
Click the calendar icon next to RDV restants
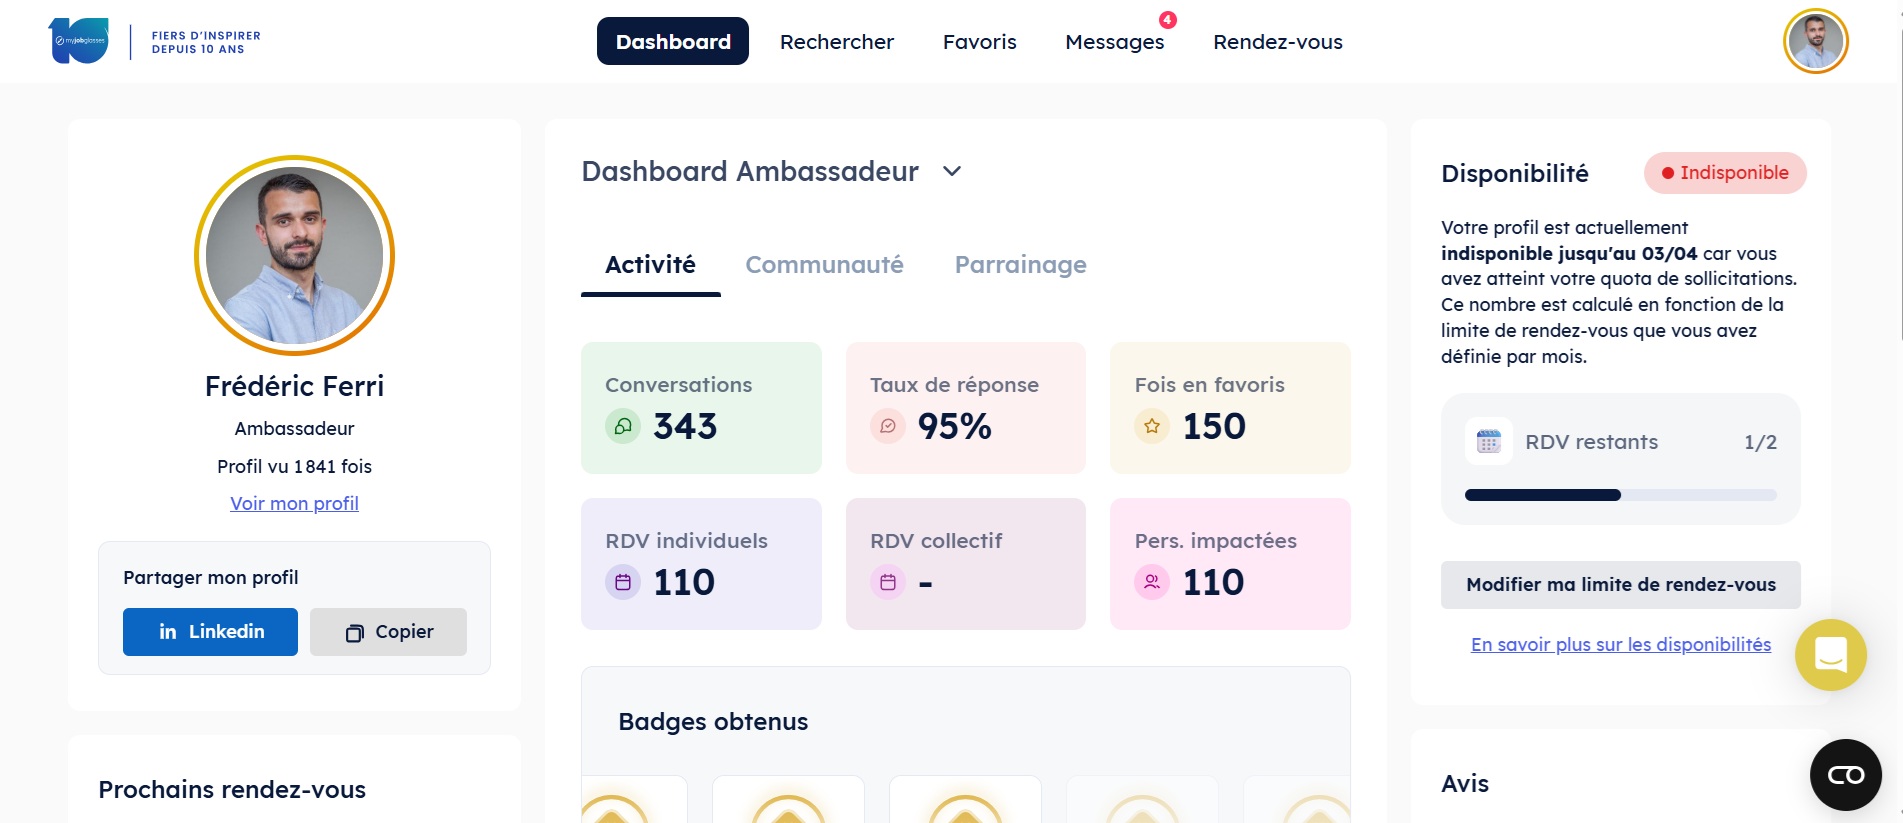tap(1488, 441)
